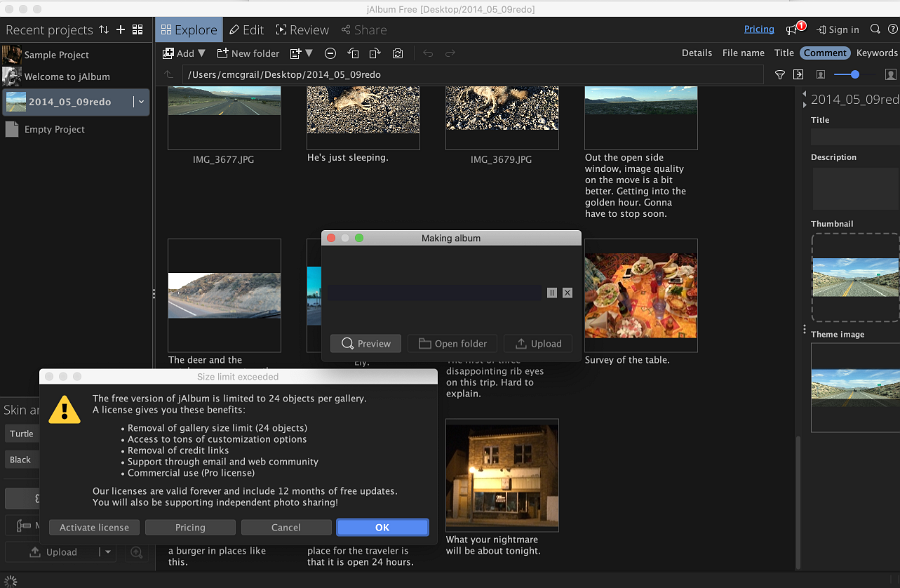Select IMG_3677.JPG thumbnail
This screenshot has width=900, height=588.
(224, 118)
